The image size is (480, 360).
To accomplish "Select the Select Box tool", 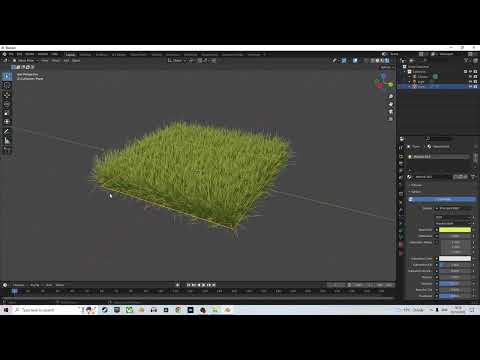I will click(7, 76).
